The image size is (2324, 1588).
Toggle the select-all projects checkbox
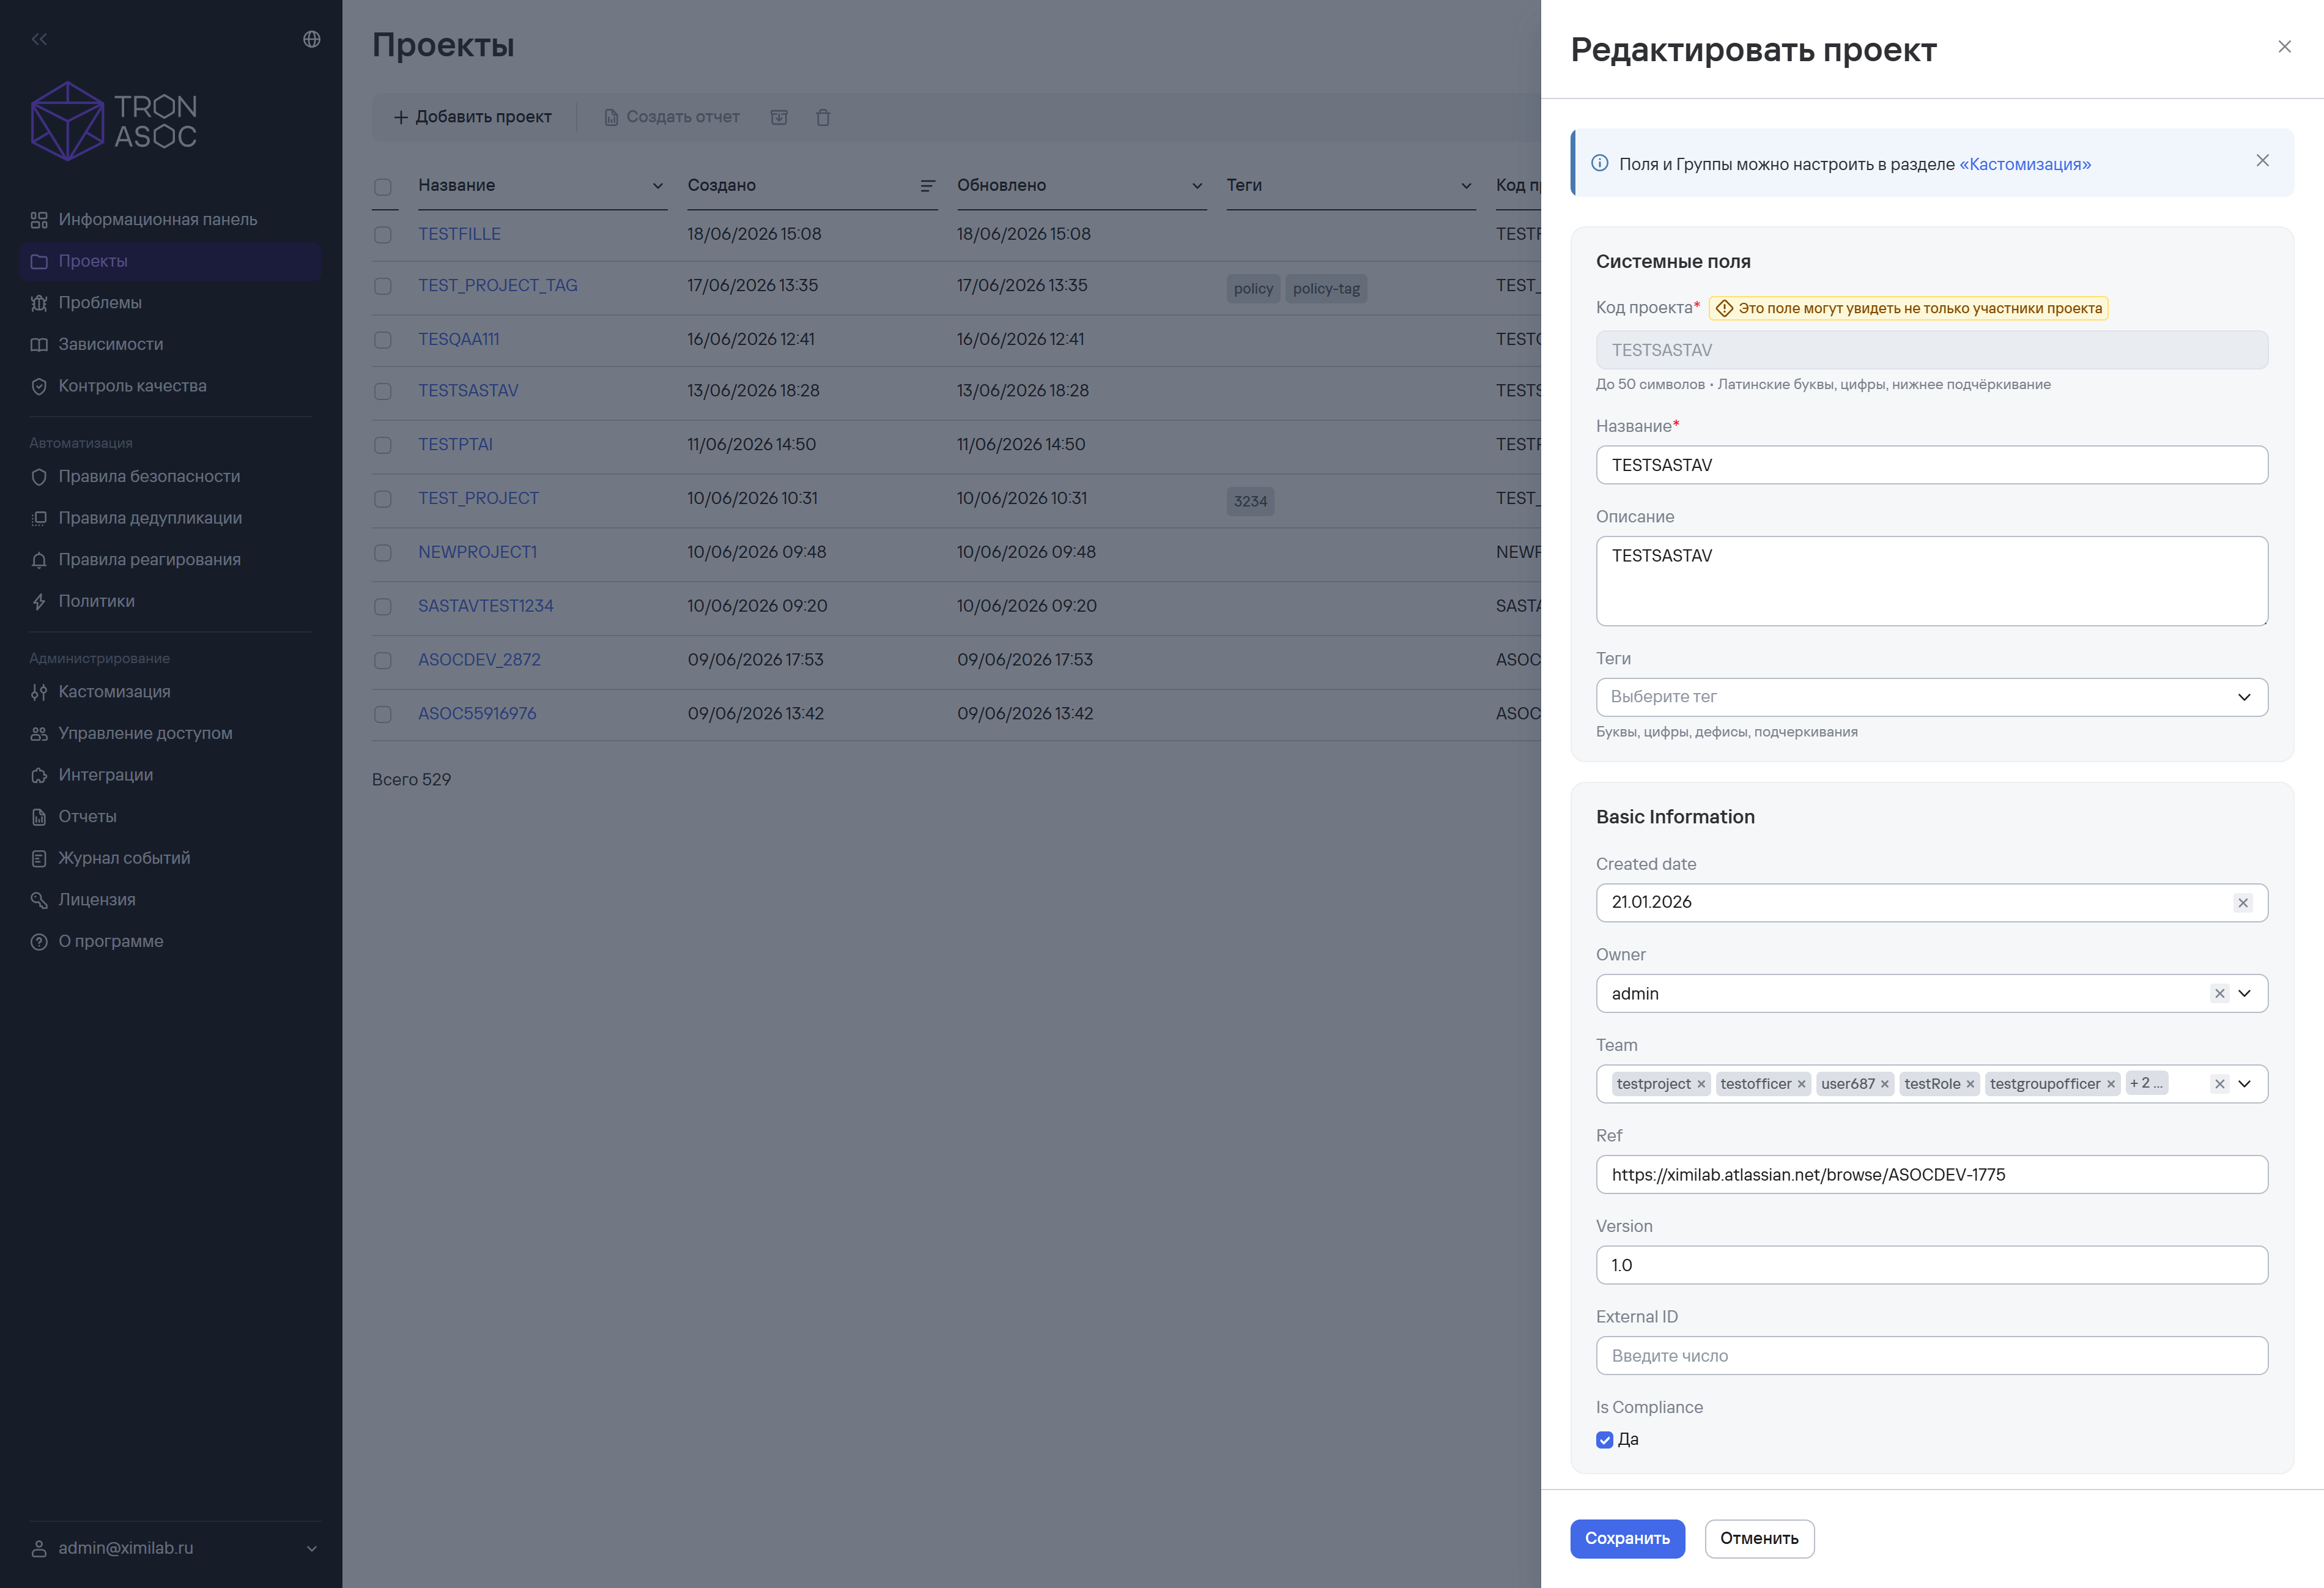click(x=383, y=187)
